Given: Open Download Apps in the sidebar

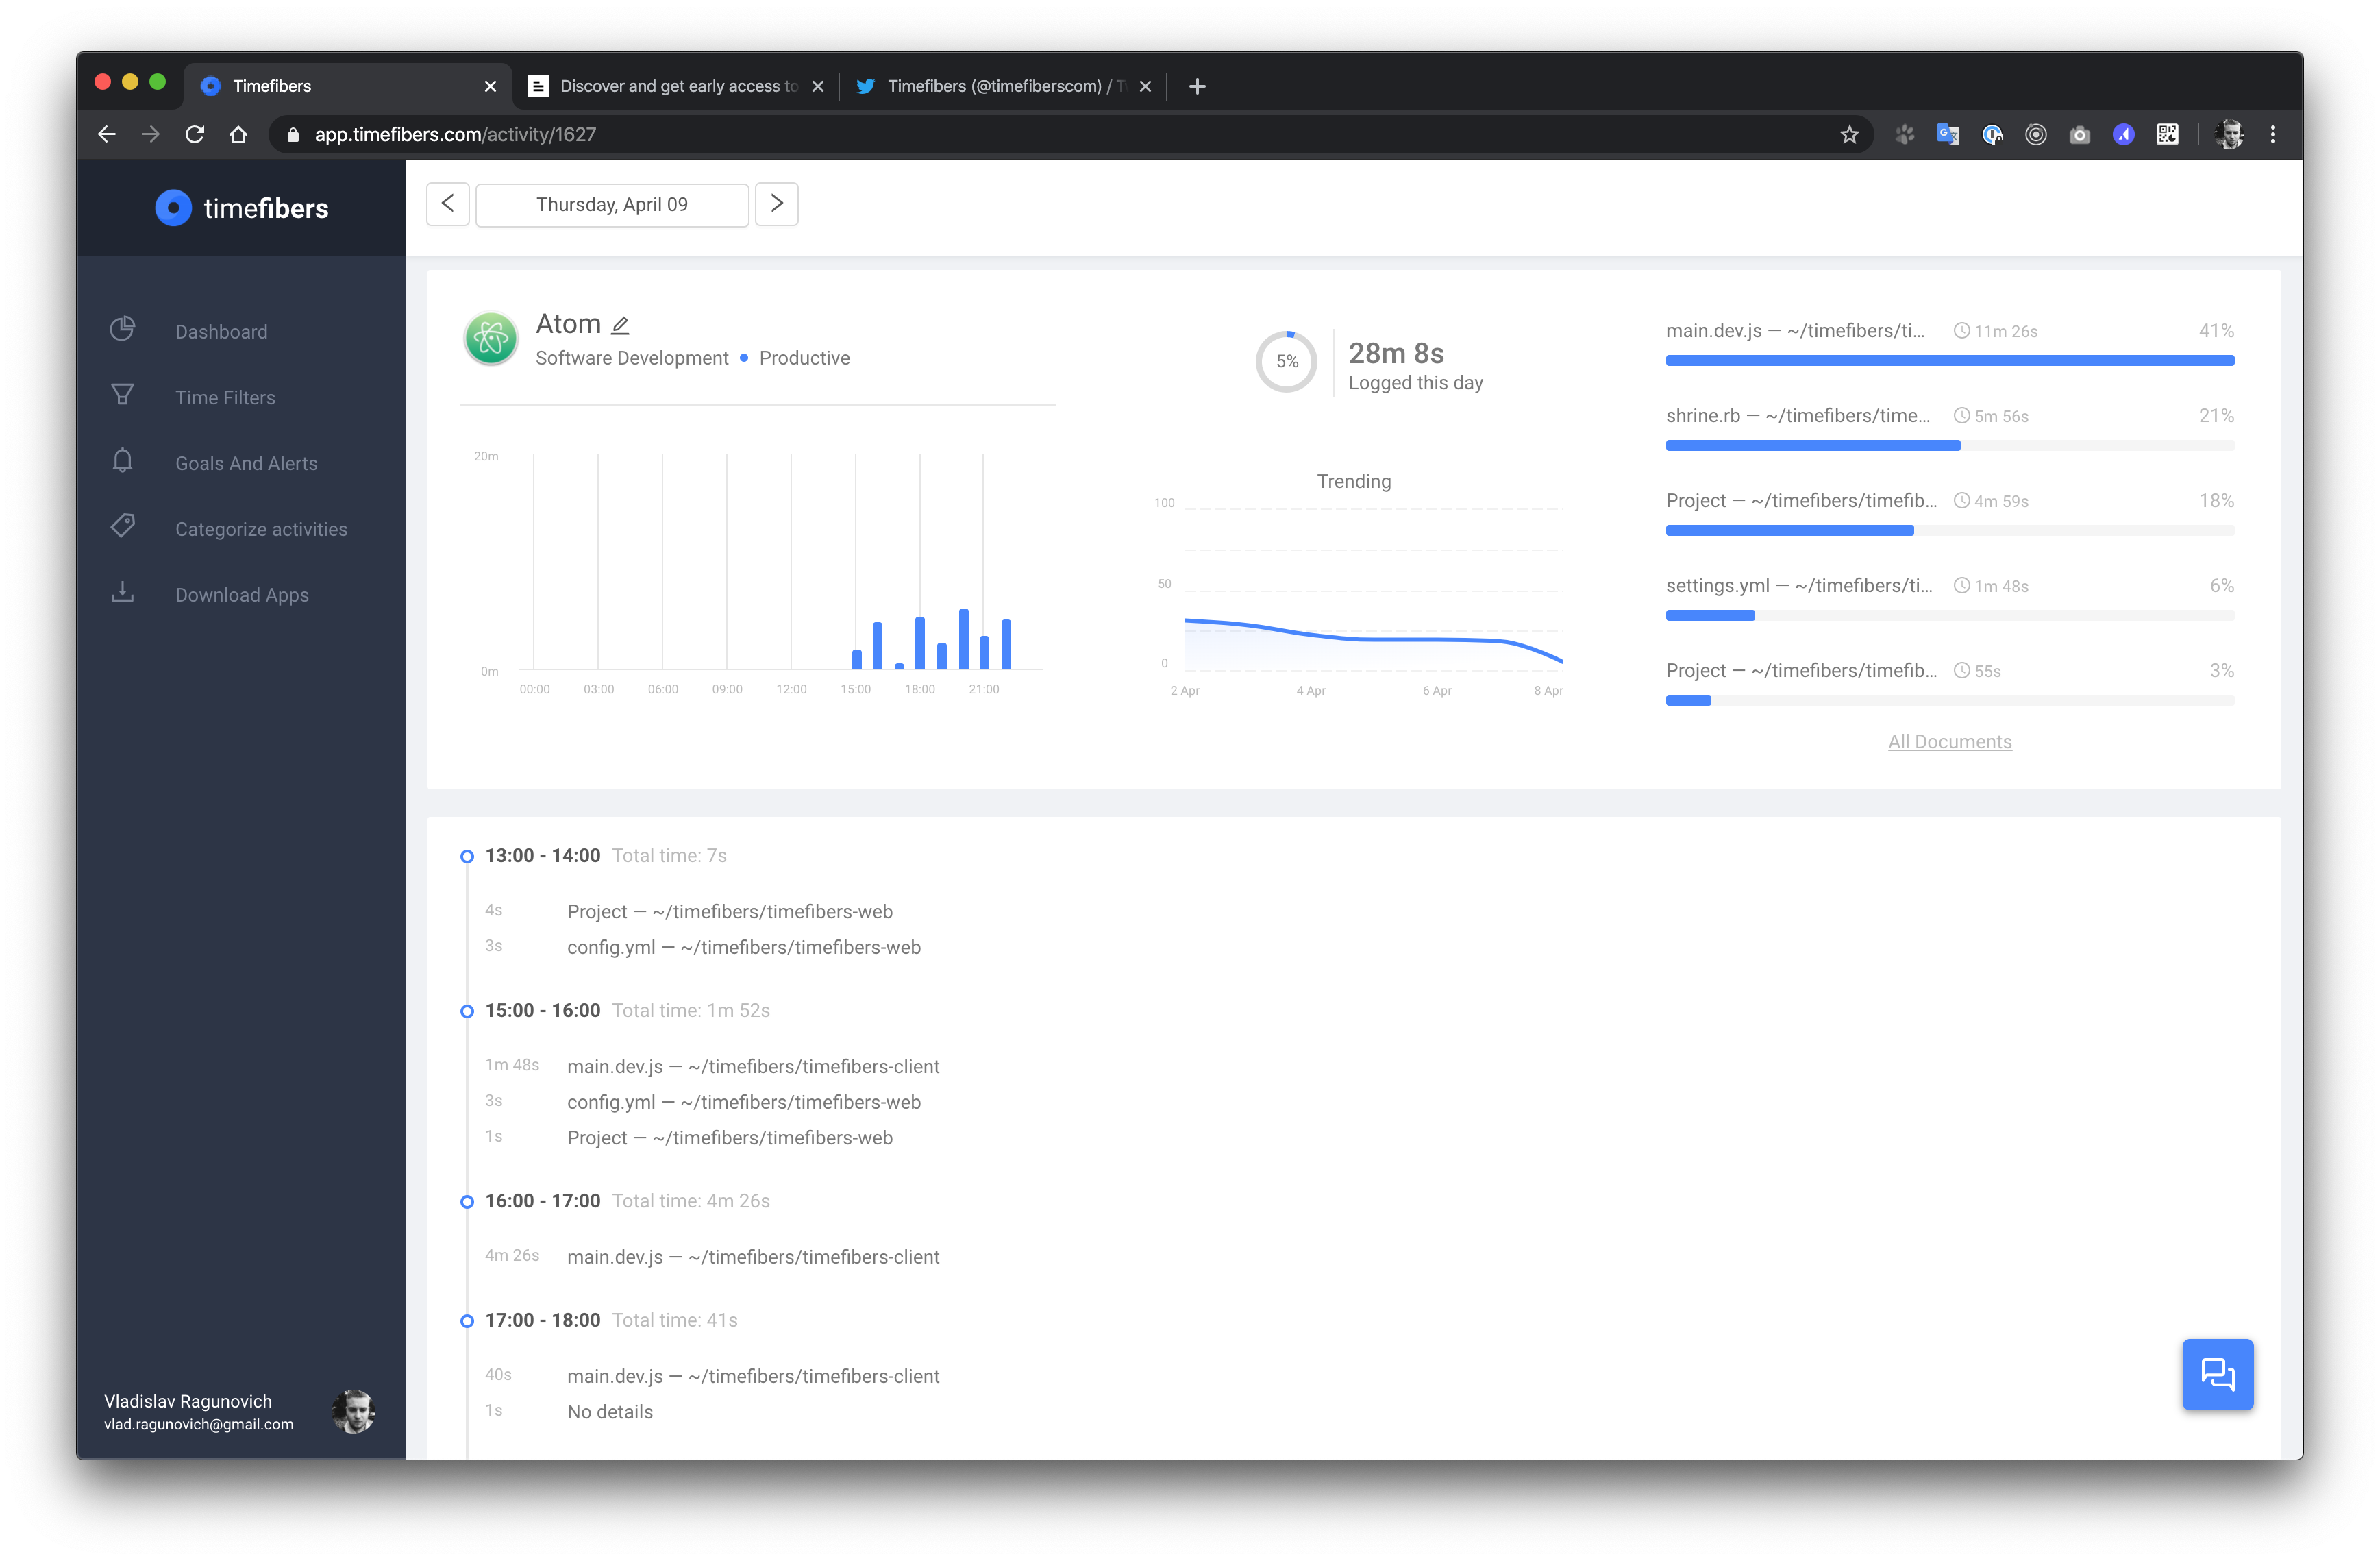Looking at the screenshot, I should (241, 595).
